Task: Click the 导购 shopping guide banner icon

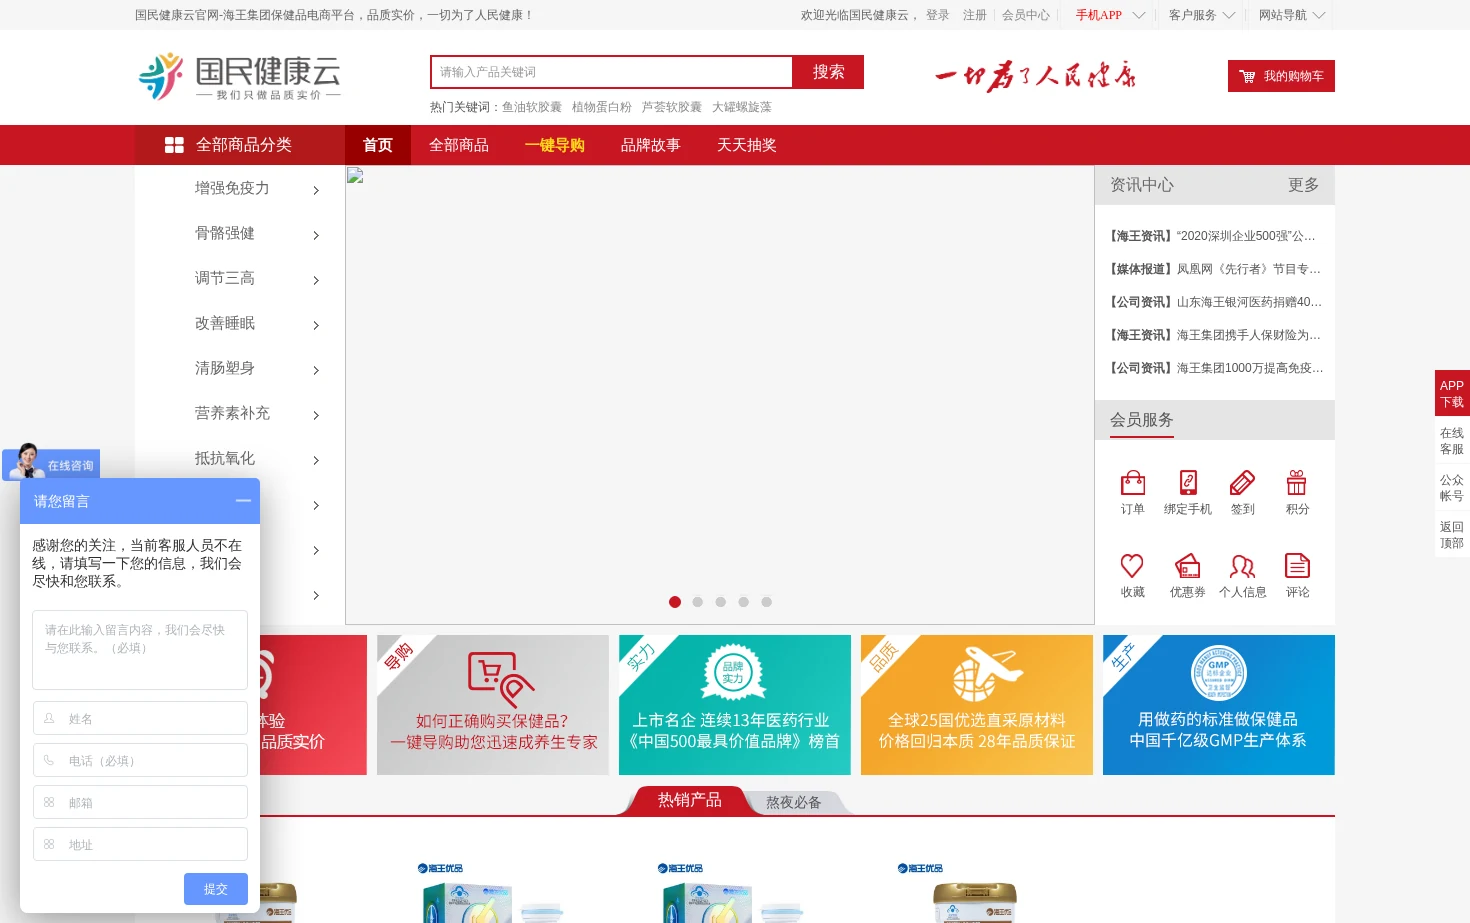Action: 499,678
